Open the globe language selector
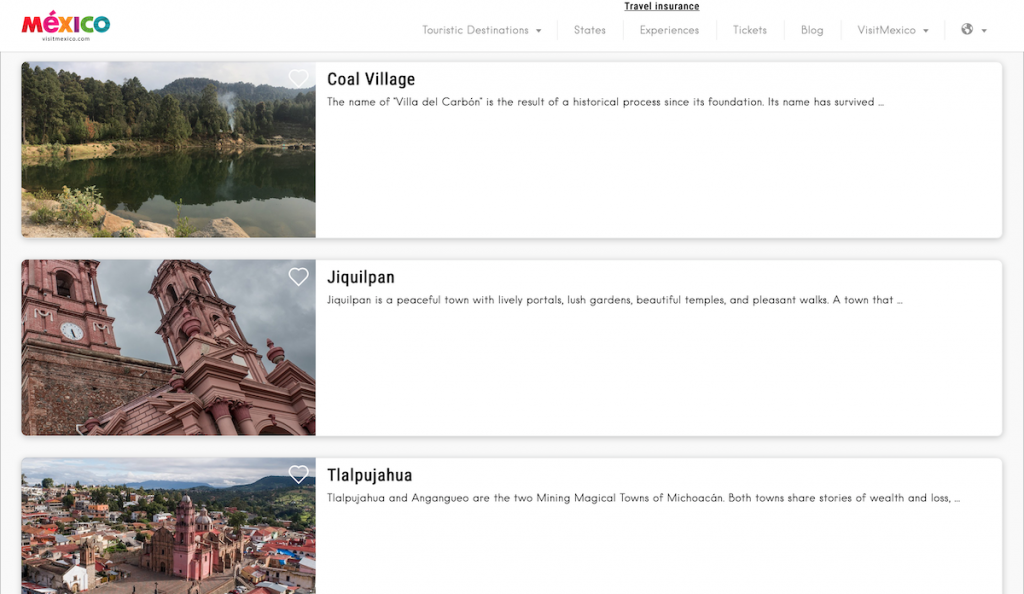This screenshot has height=594, width=1024. [x=967, y=29]
